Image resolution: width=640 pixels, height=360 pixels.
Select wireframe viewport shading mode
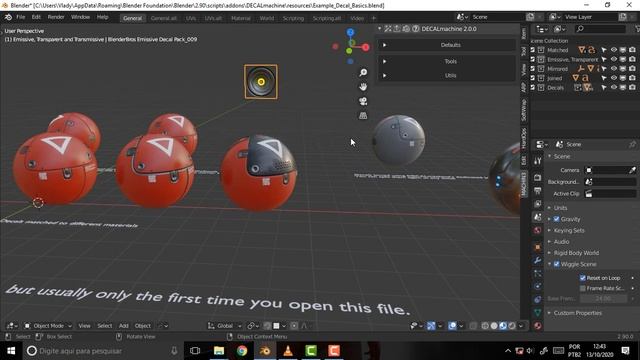(x=485, y=326)
